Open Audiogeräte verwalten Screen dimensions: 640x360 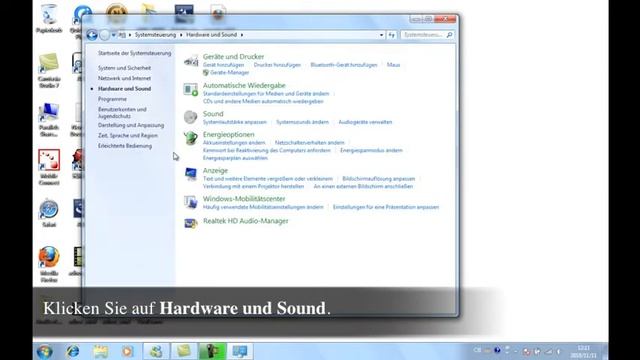(x=365, y=122)
